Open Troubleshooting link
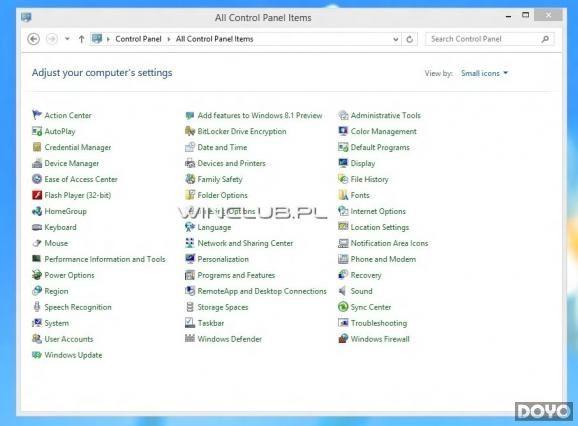Image resolution: width=578 pixels, height=426 pixels. 379,323
